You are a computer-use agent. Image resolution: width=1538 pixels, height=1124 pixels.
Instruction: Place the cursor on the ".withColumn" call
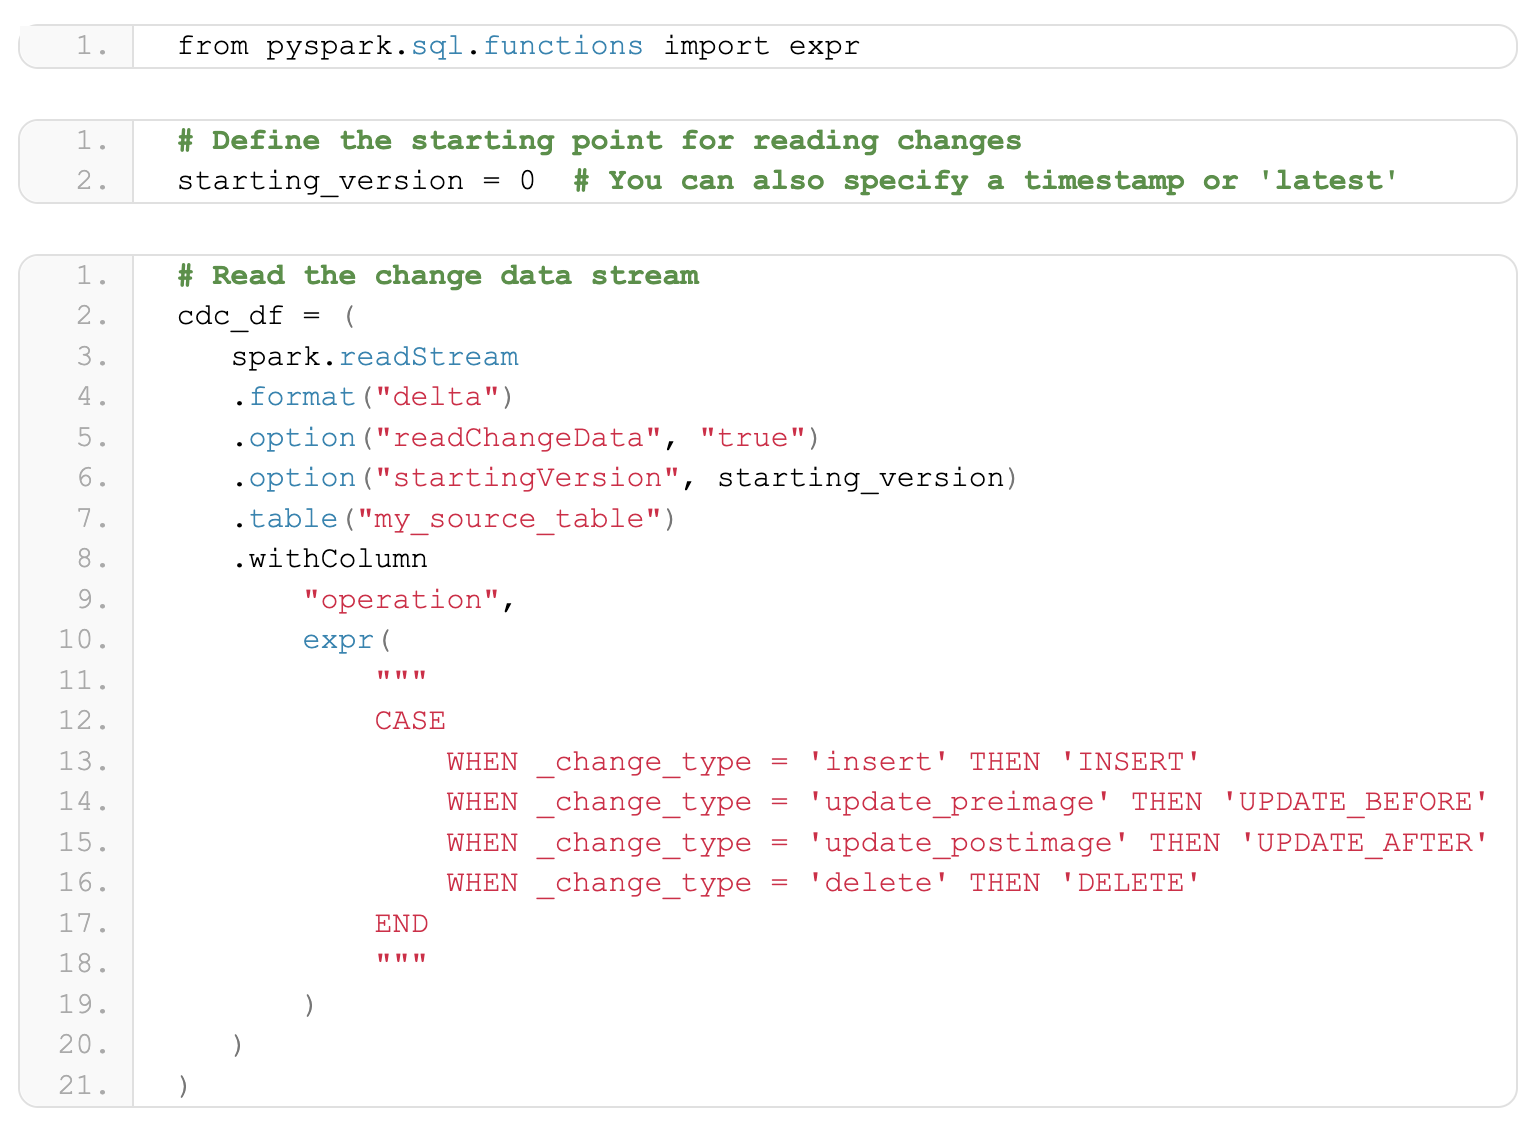331,559
